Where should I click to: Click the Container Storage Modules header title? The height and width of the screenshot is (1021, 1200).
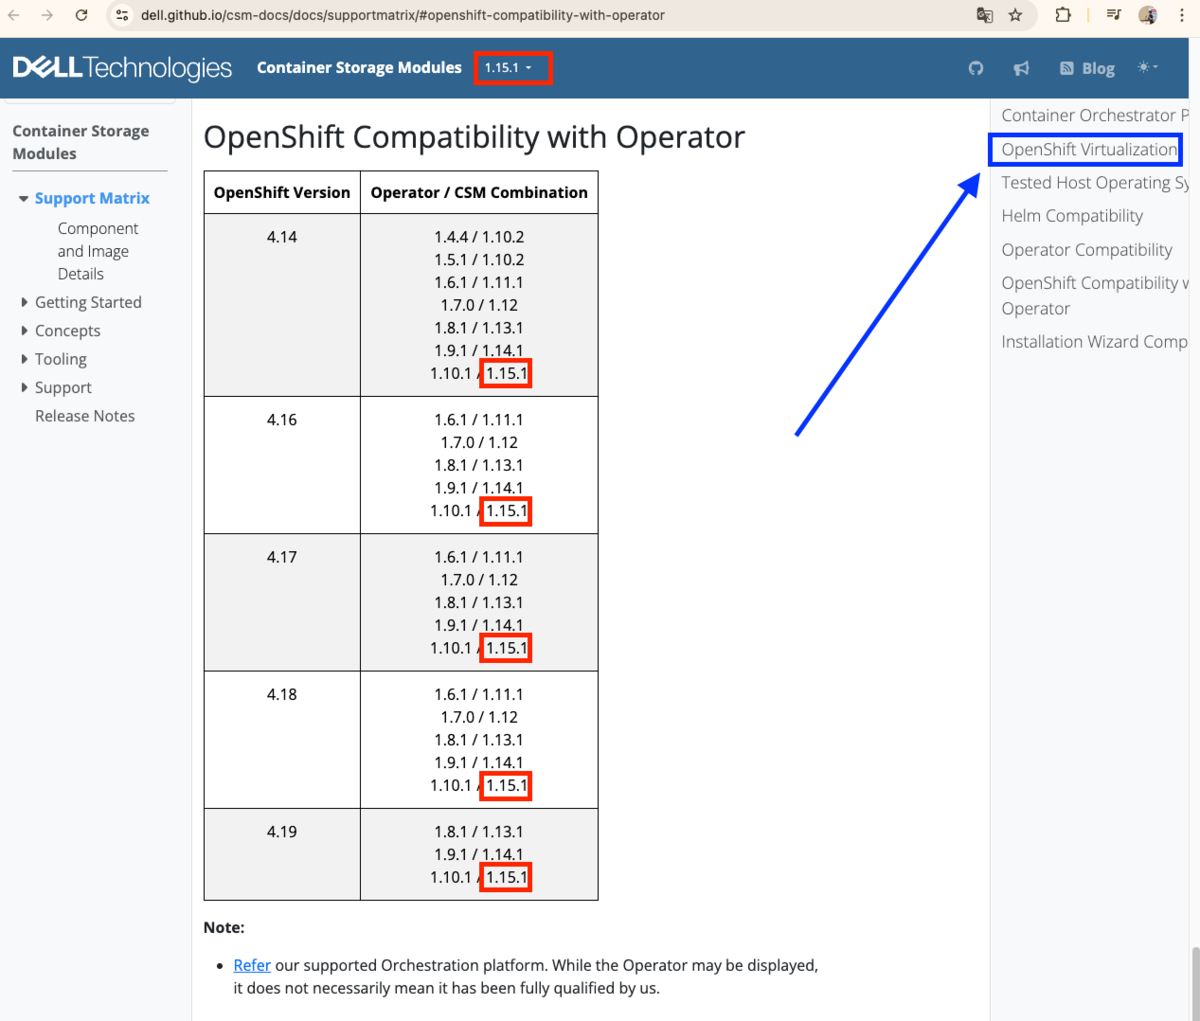click(359, 68)
